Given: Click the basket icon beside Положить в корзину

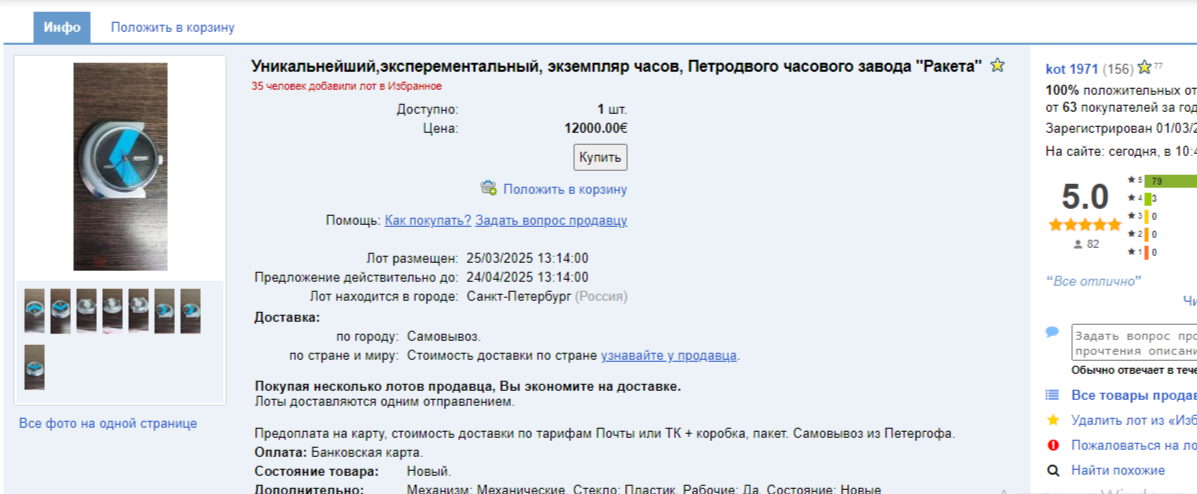Looking at the screenshot, I should coord(488,188).
